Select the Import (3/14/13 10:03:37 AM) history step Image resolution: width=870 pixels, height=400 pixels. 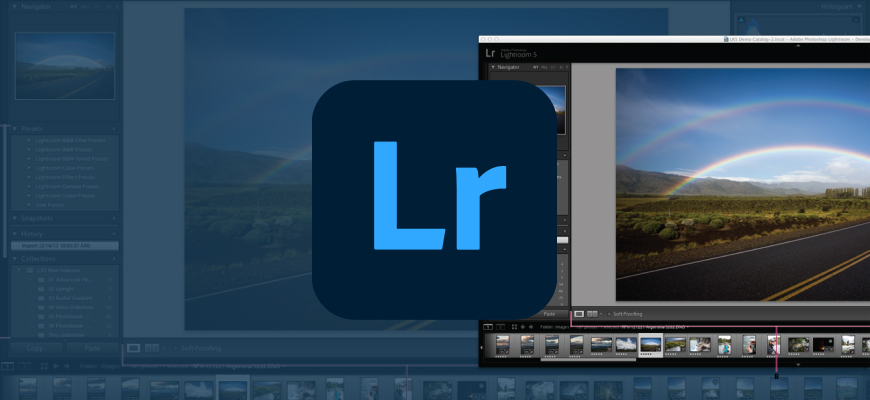(x=65, y=246)
